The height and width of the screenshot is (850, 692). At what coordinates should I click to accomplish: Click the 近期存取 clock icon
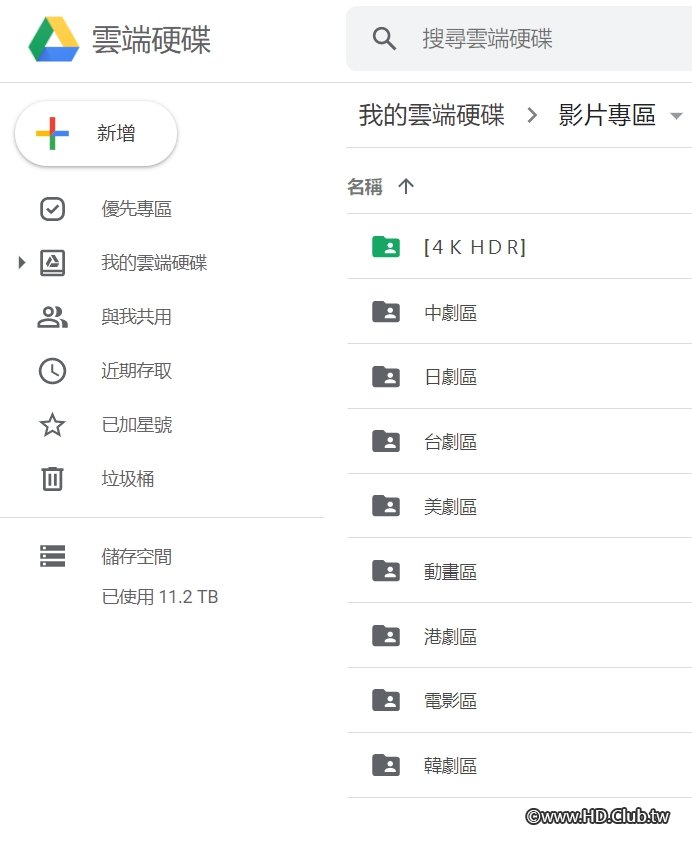point(52,371)
